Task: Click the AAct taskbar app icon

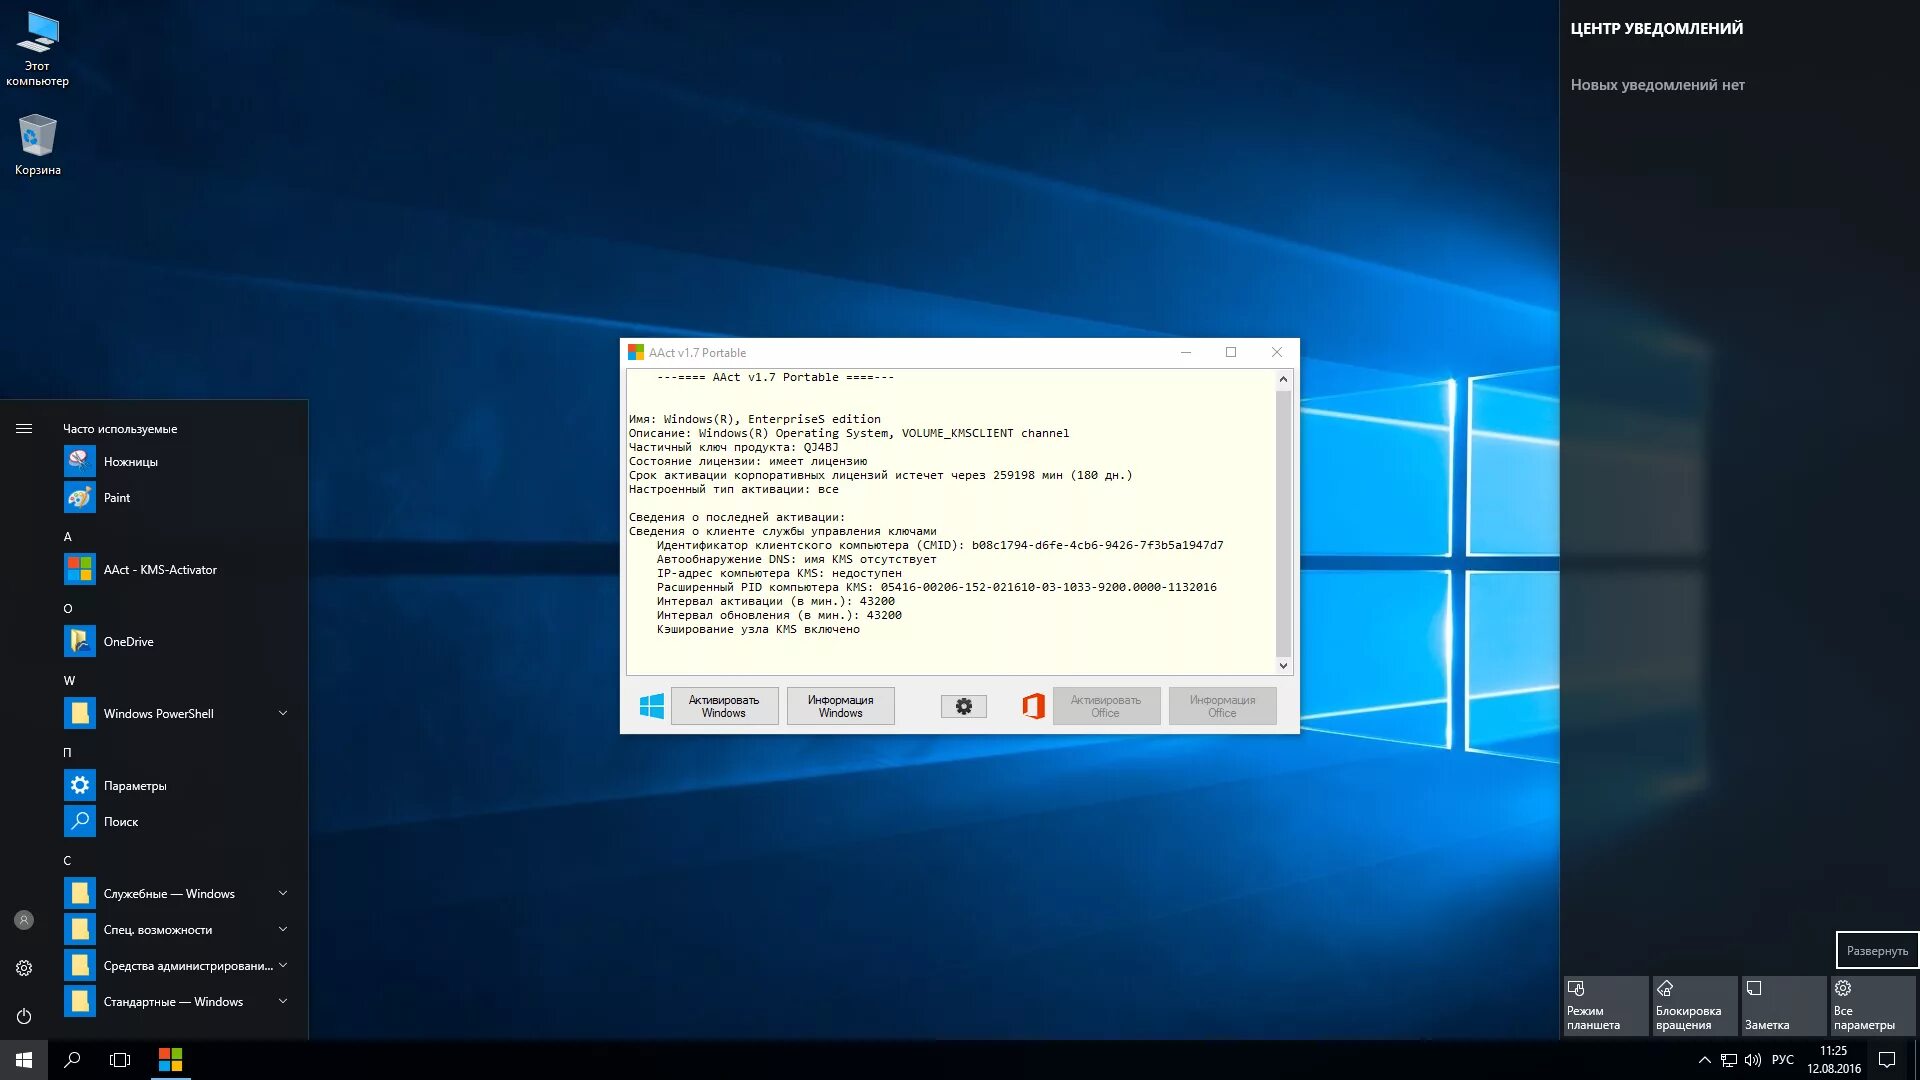Action: (x=171, y=1060)
